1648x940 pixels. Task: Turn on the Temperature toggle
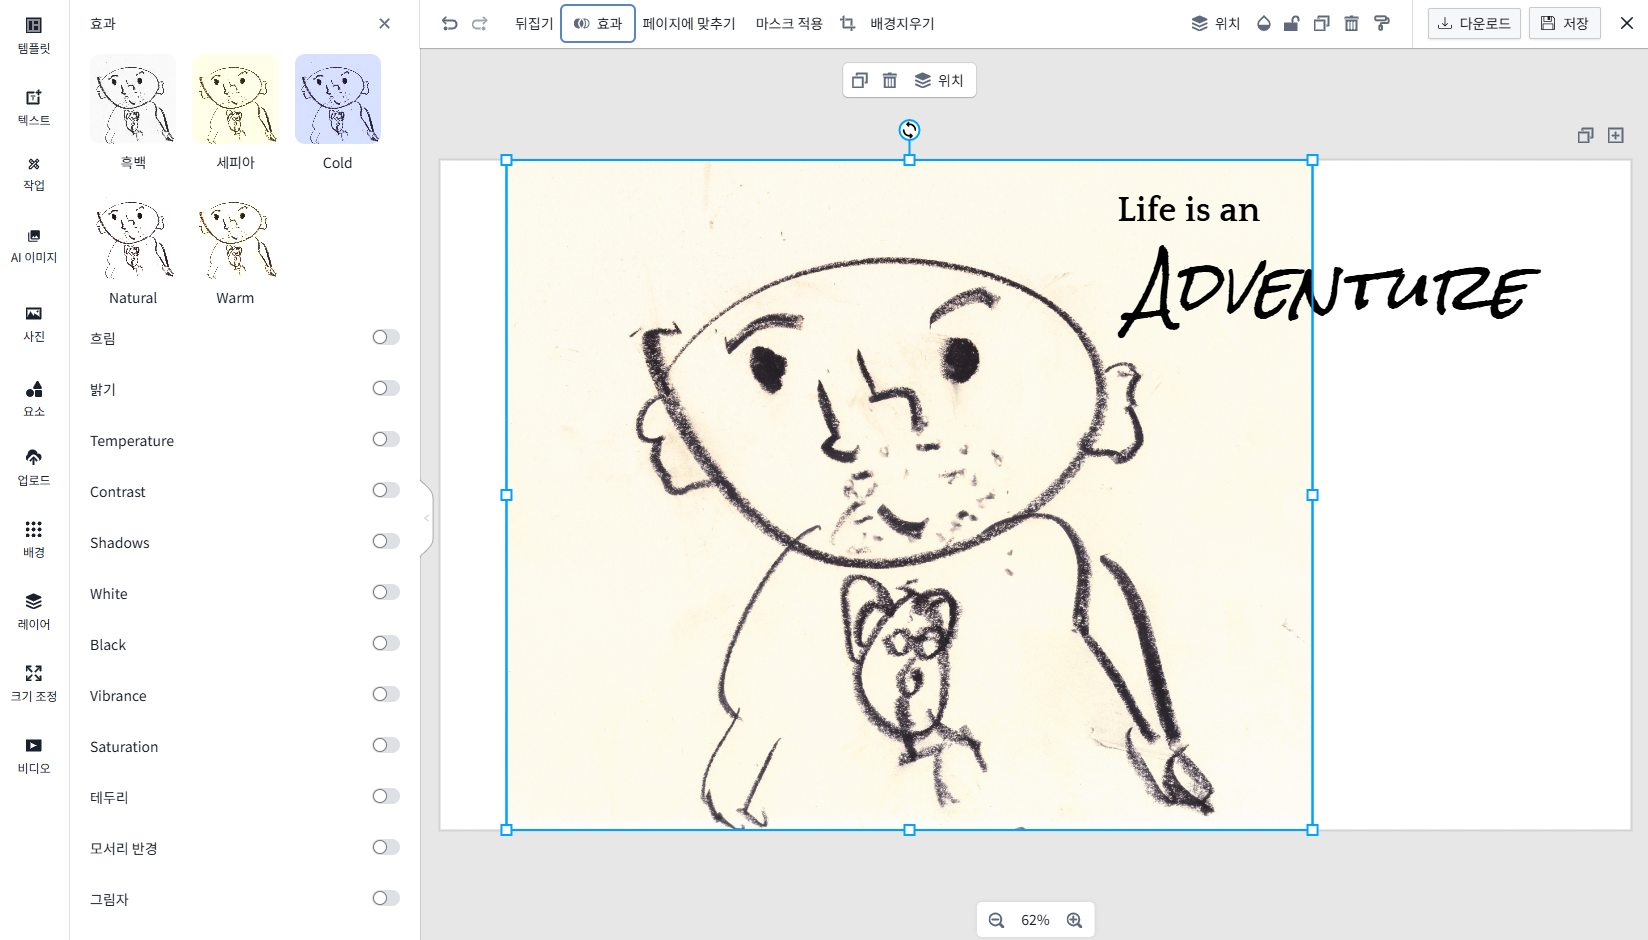(x=386, y=439)
